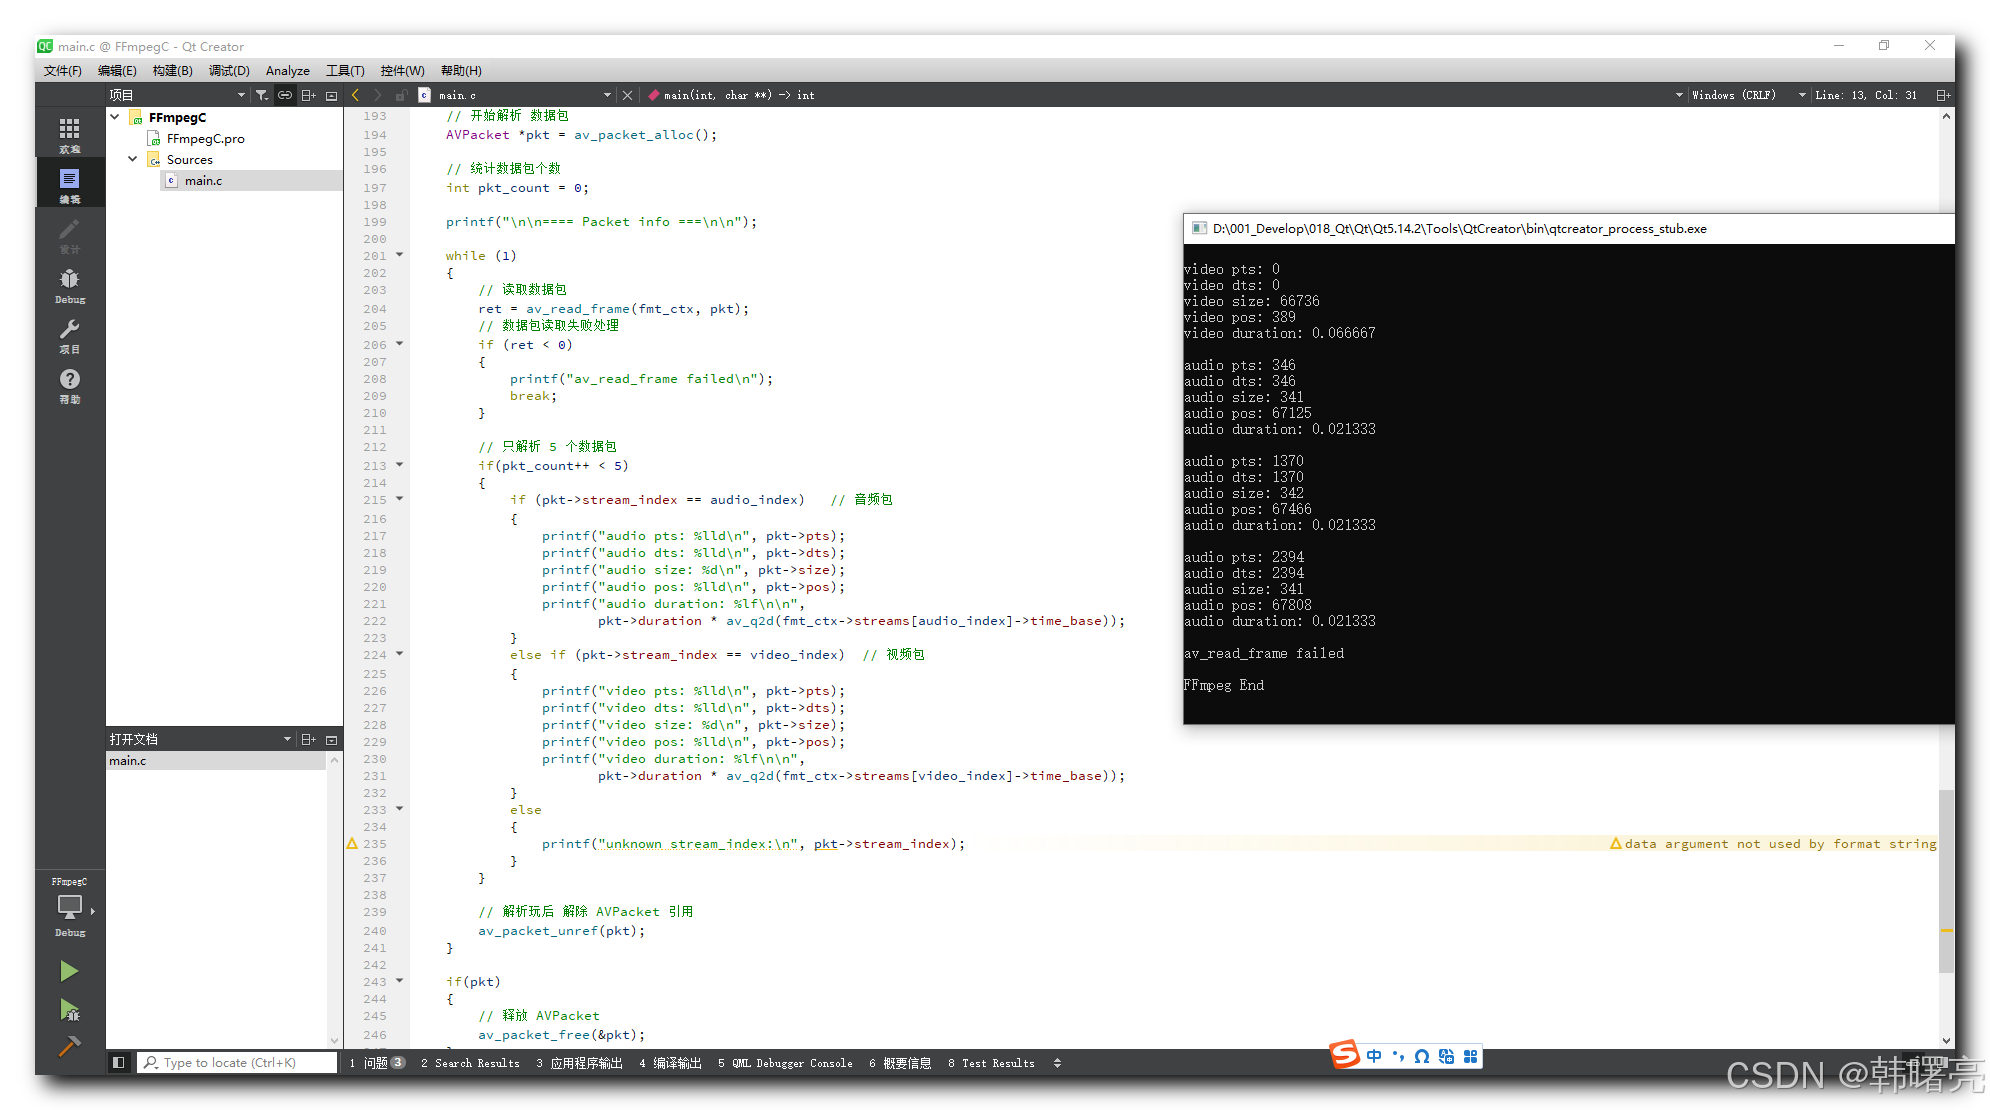This screenshot has height=1110, width=1990.
Task: Open Sogou toolbox grid icon
Action: point(1470,1056)
